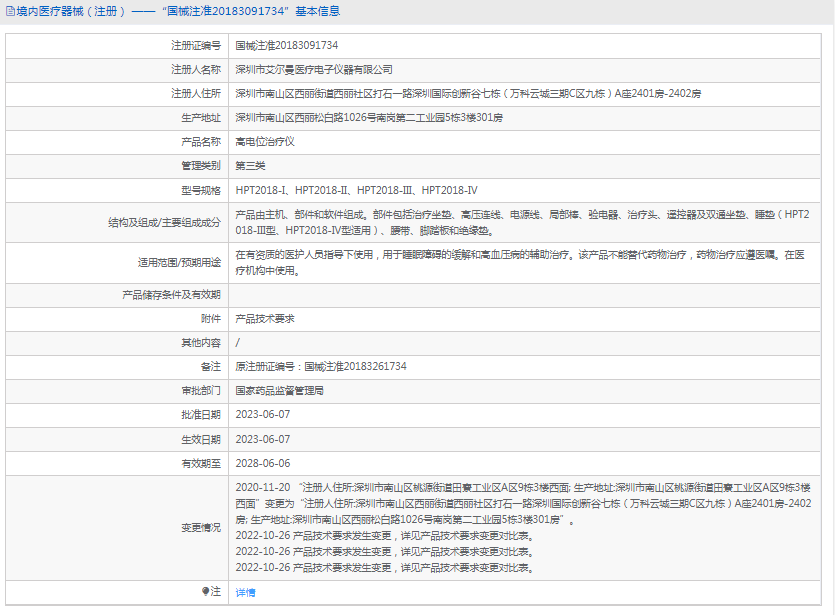835x615 pixels.
Task: Click the 产品名称 label
Action: tap(201, 142)
